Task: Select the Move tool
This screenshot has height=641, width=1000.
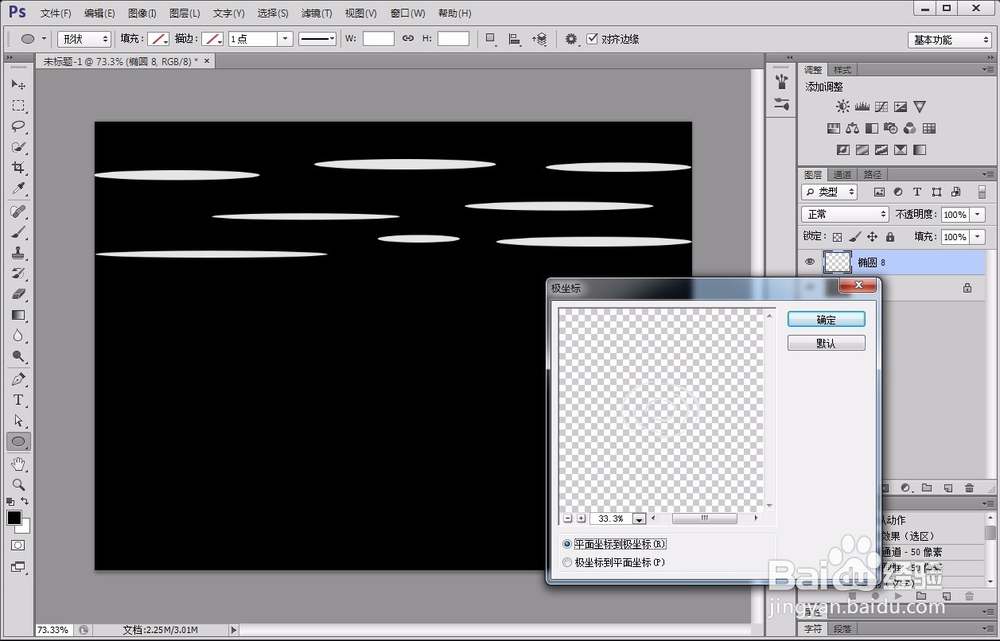Action: pyautogui.click(x=18, y=84)
